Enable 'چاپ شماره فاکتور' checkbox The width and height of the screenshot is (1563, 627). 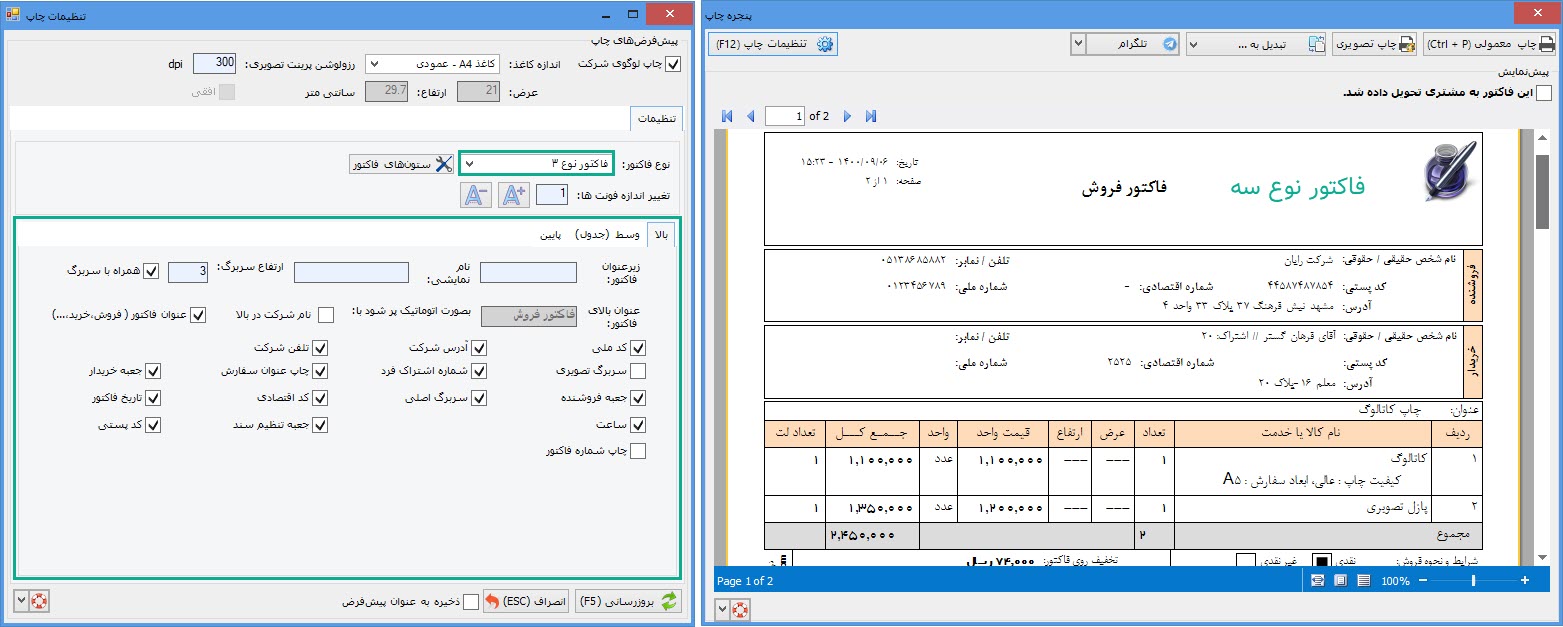pyautogui.click(x=637, y=451)
